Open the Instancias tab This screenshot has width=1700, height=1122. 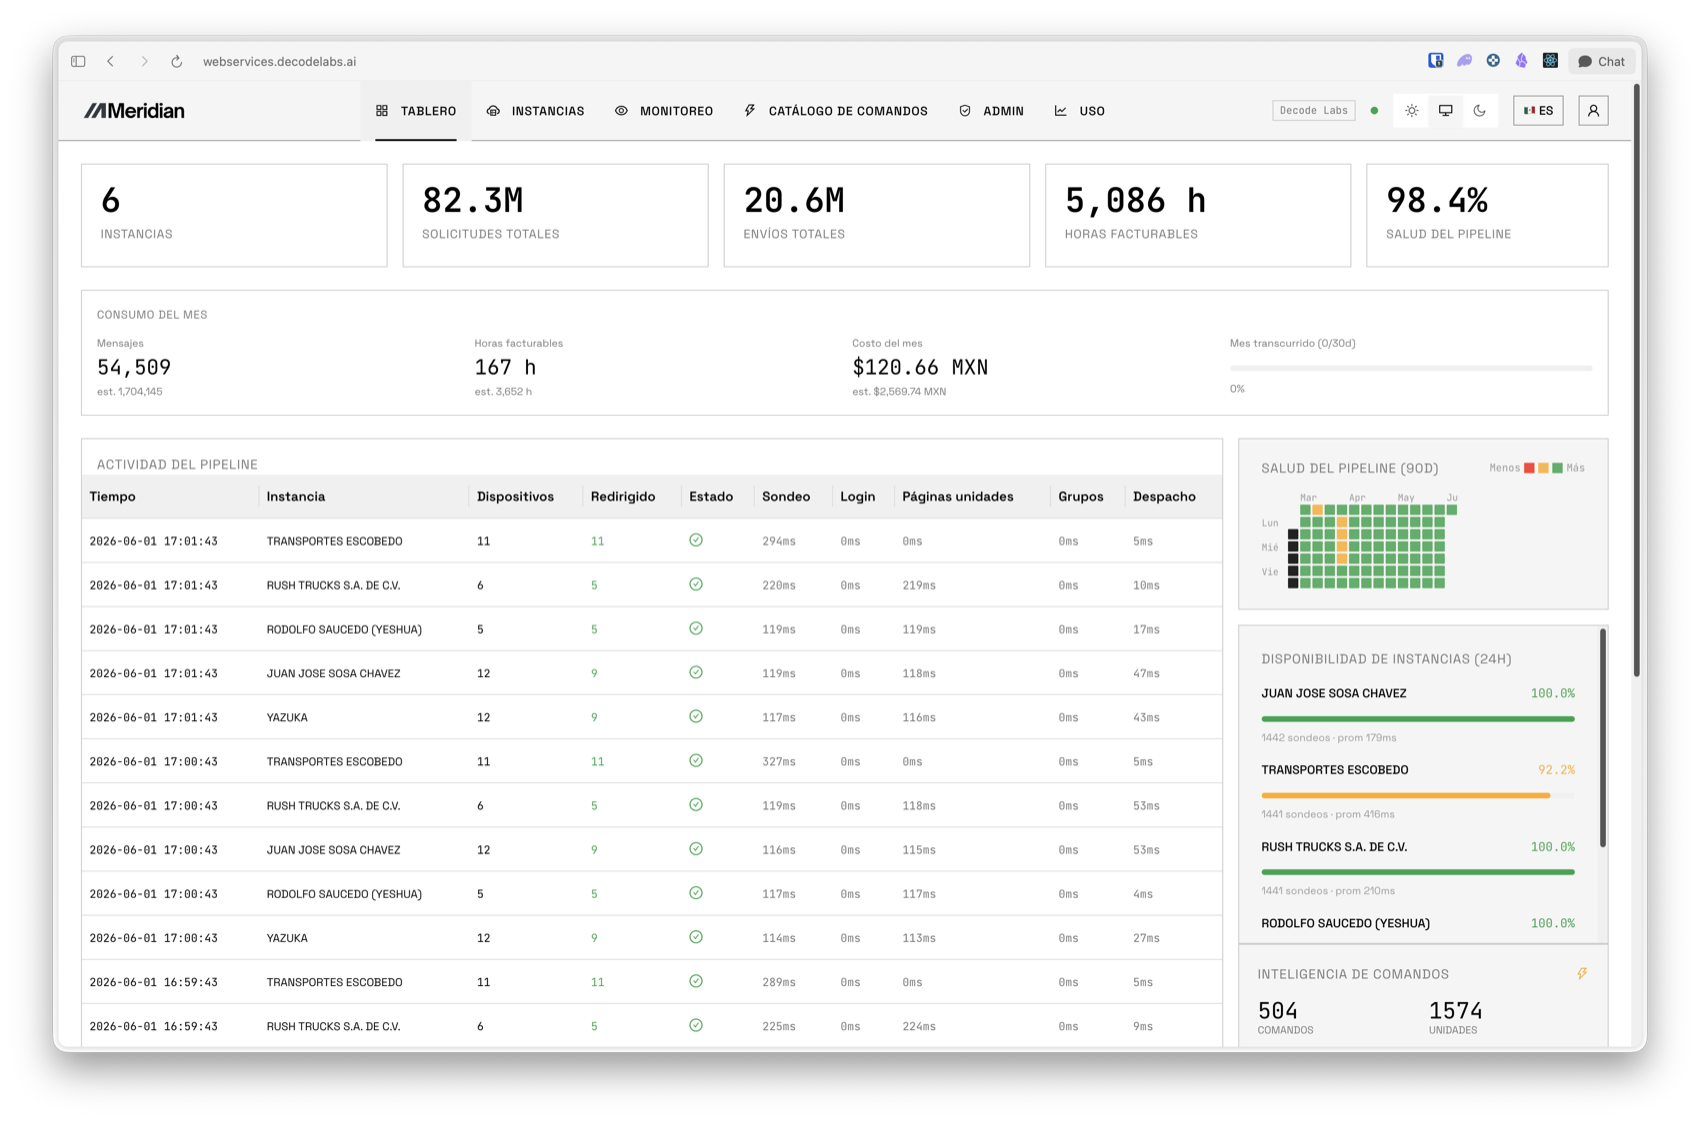coord(535,111)
